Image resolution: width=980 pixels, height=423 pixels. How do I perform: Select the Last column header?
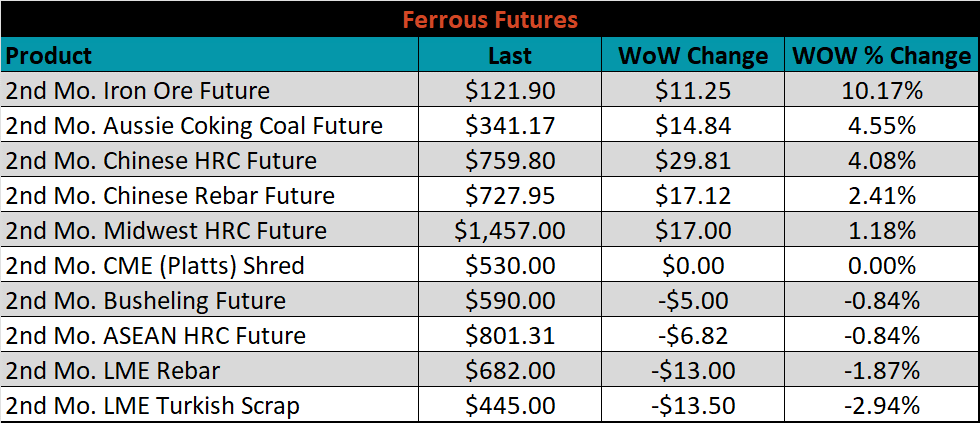(x=510, y=55)
